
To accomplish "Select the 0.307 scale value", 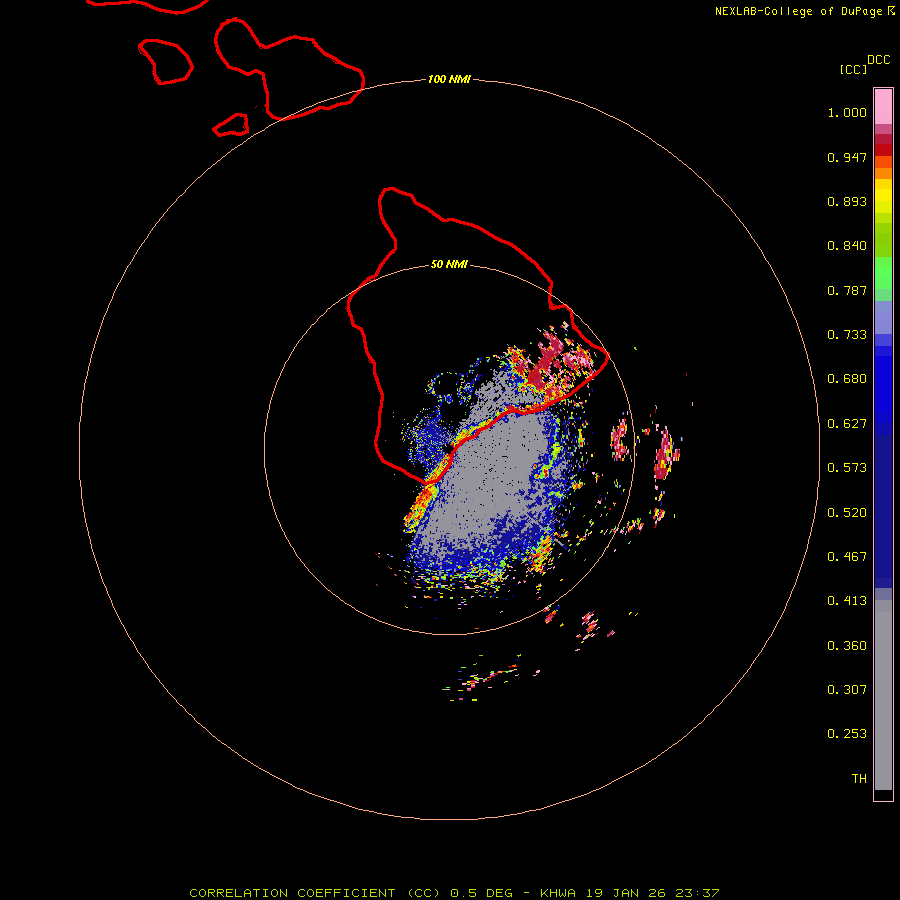I will point(847,690).
